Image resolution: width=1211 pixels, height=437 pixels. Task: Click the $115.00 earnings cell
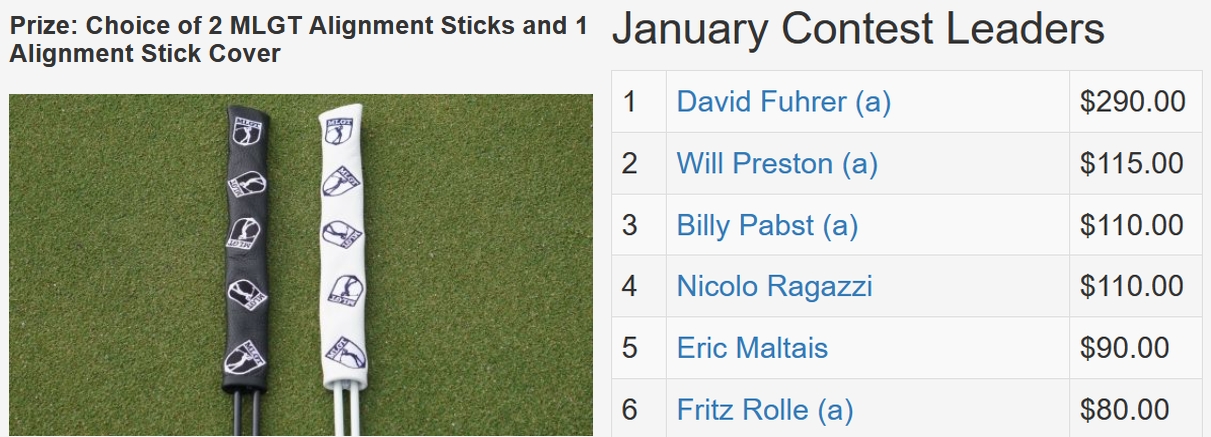coord(1133,164)
